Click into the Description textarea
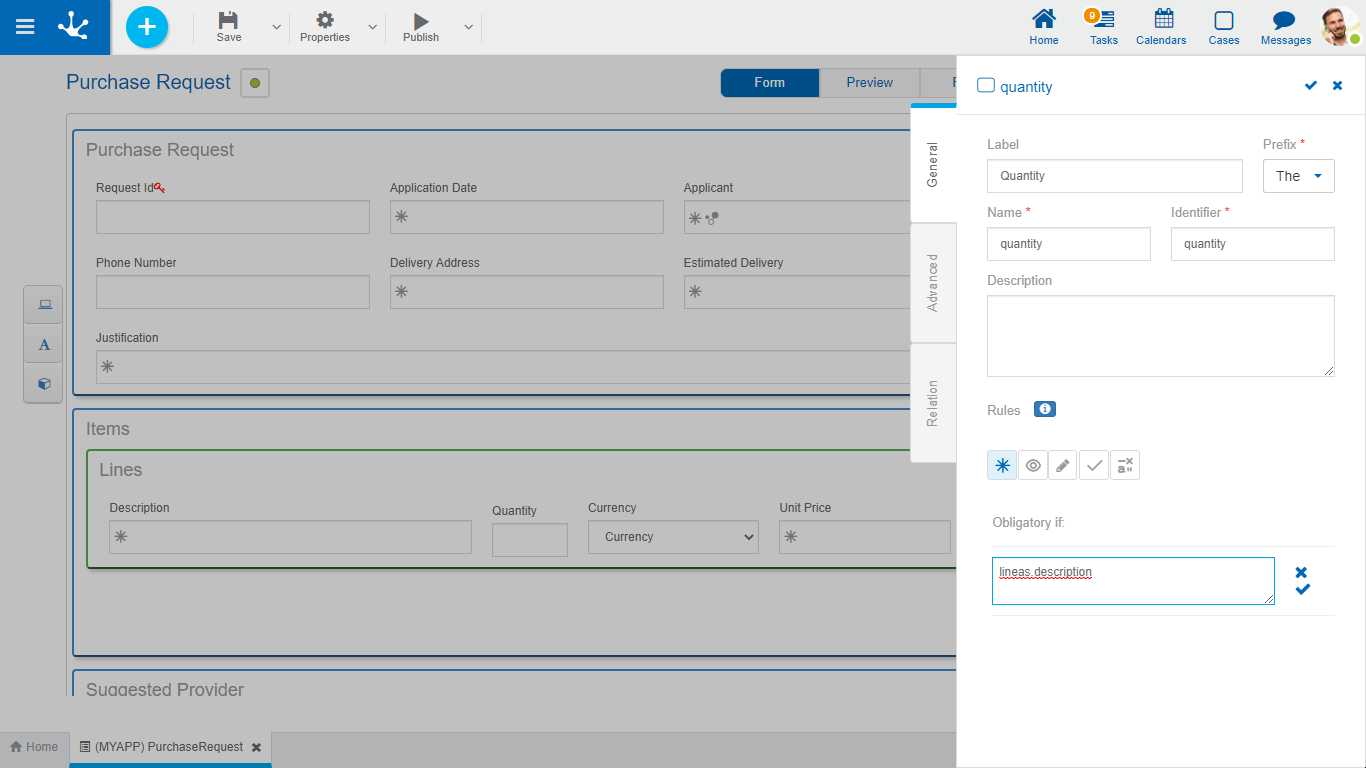The height and width of the screenshot is (768, 1366). pos(1161,336)
